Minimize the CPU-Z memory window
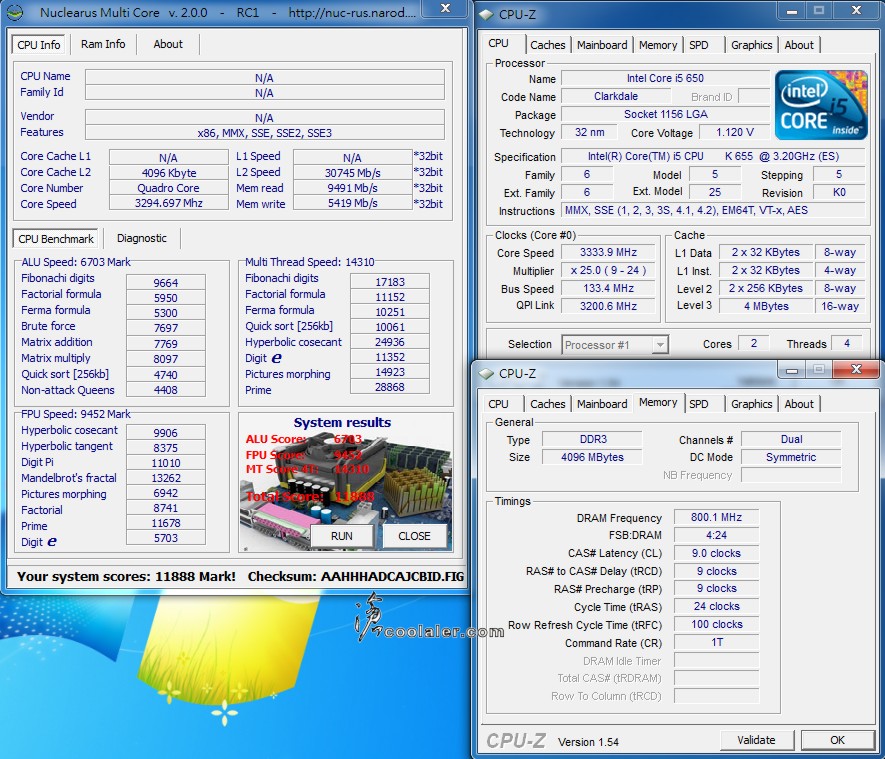 click(791, 370)
